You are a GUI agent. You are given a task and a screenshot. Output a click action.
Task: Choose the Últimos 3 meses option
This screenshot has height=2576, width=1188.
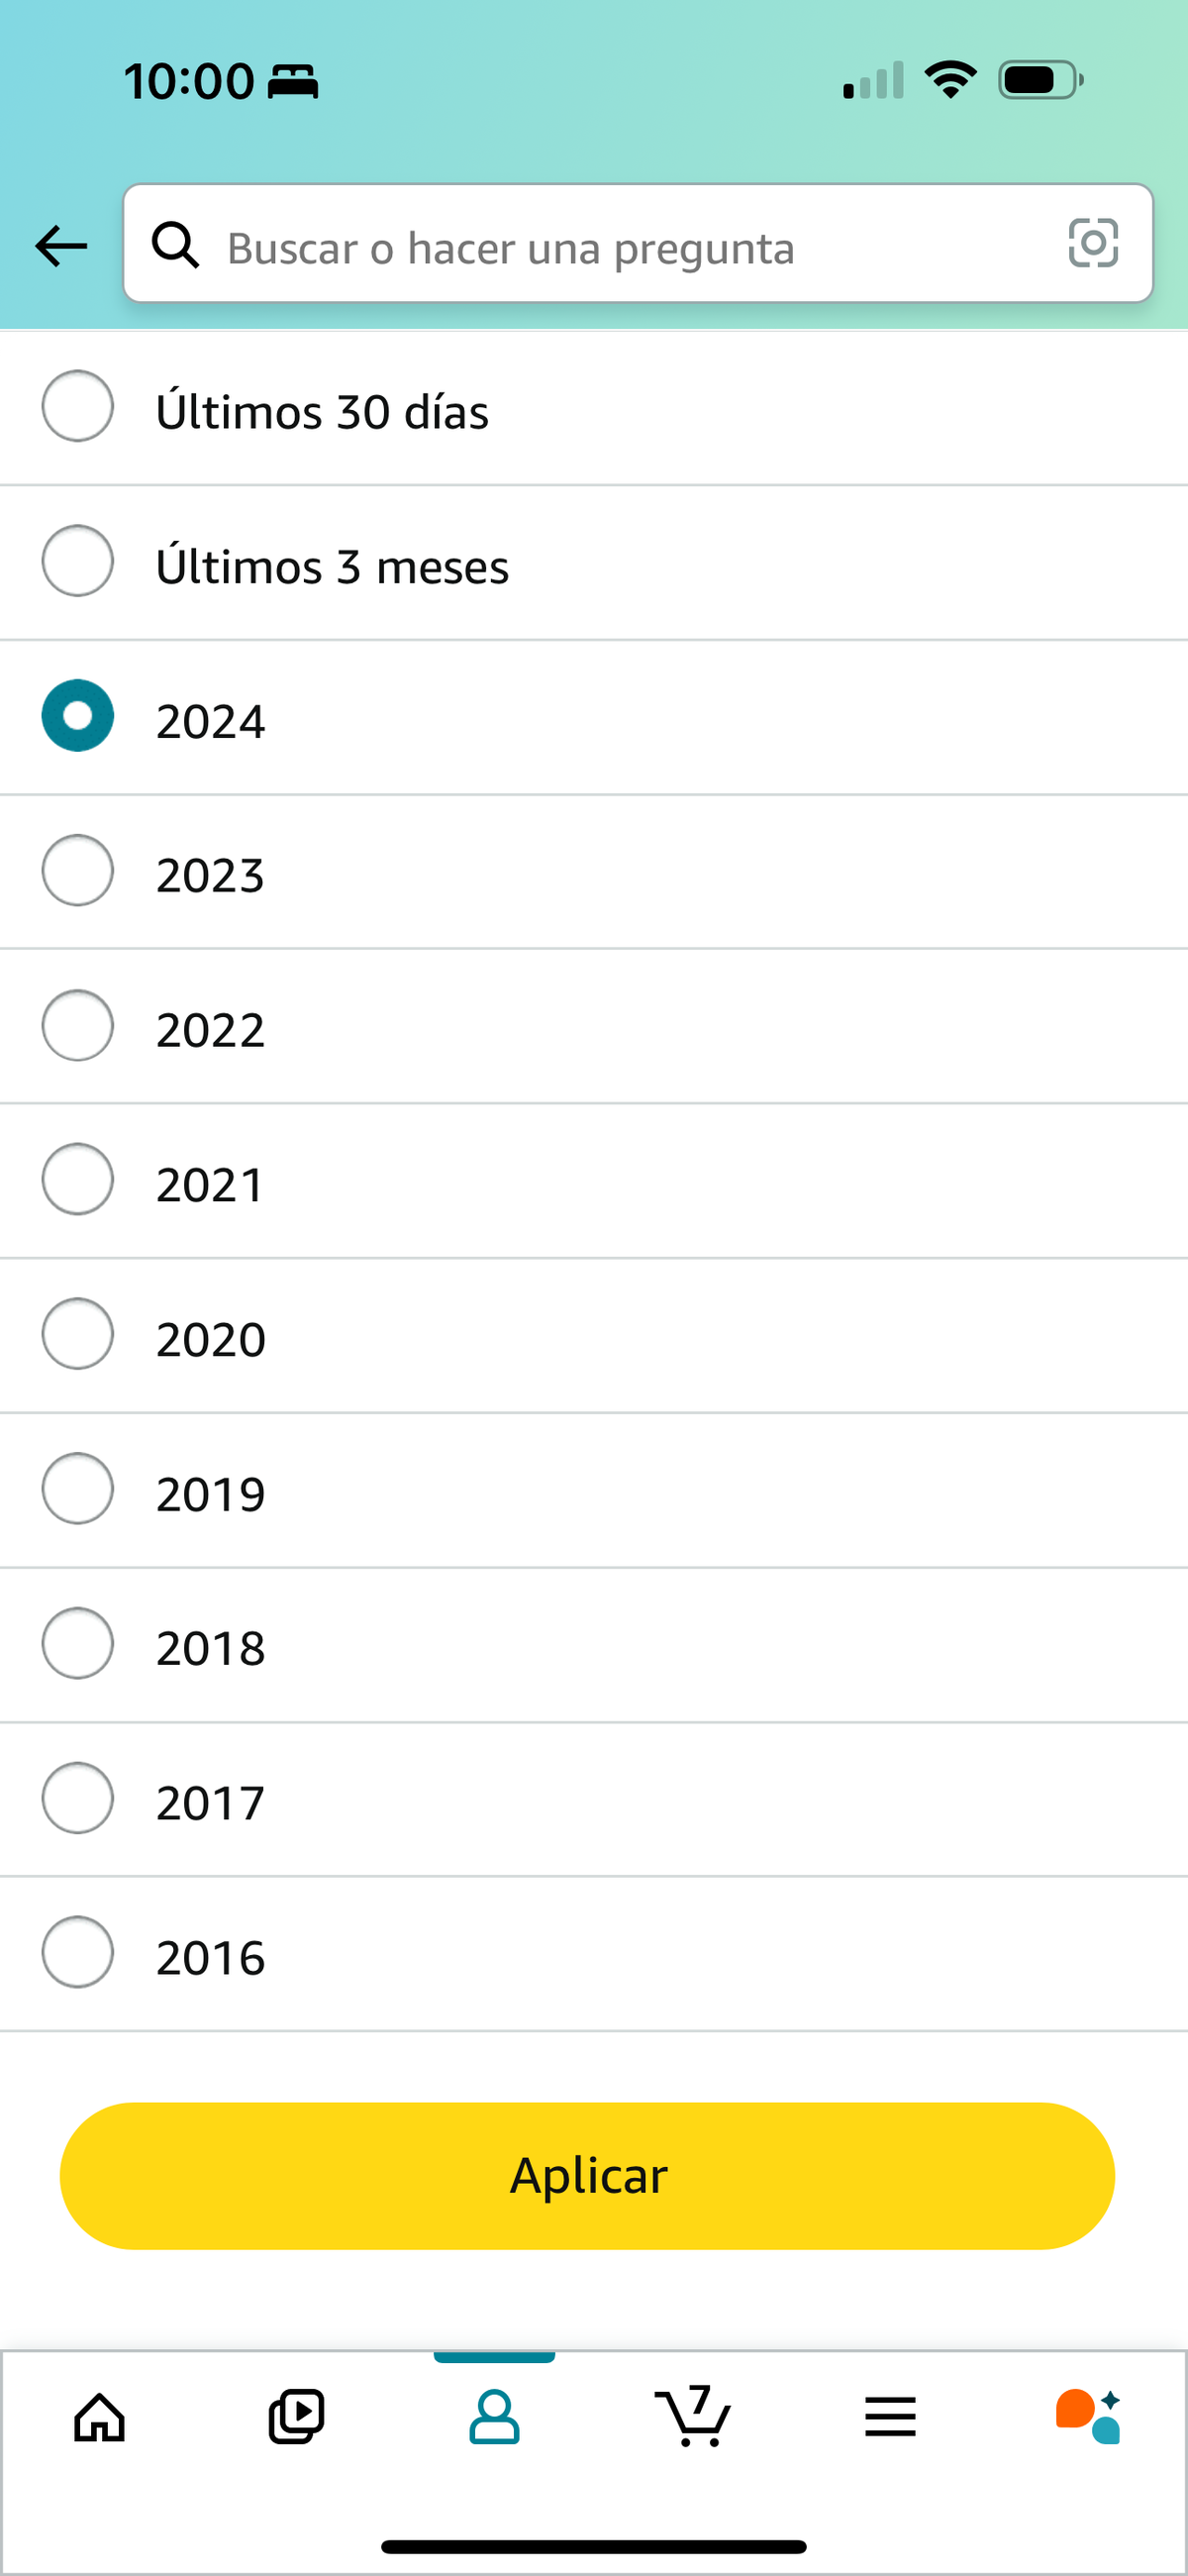(77, 561)
